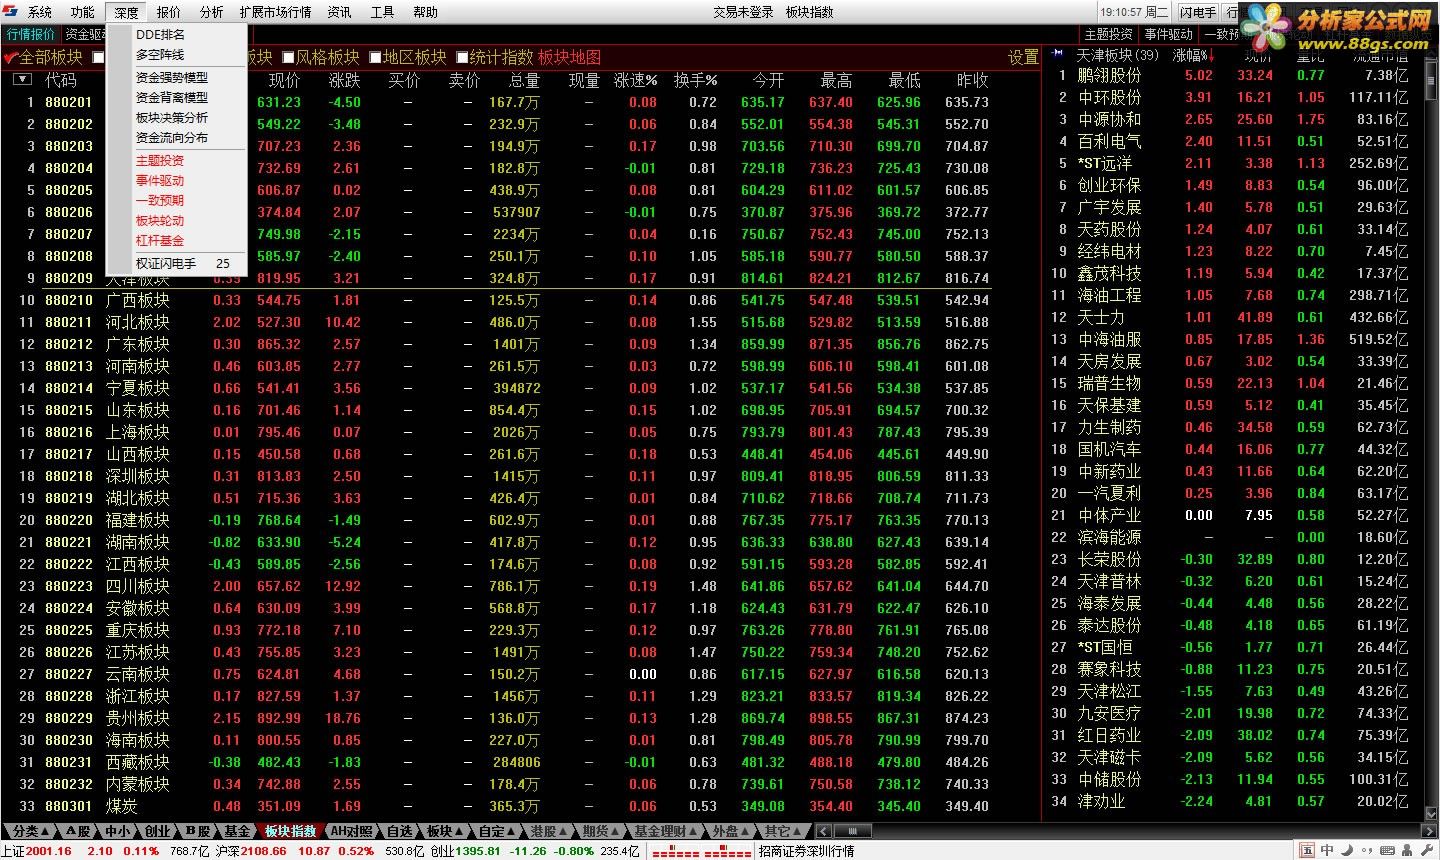Expand the 期货▲ bottom tab menu
Image resolution: width=1440 pixels, height=860 pixels.
(602, 831)
